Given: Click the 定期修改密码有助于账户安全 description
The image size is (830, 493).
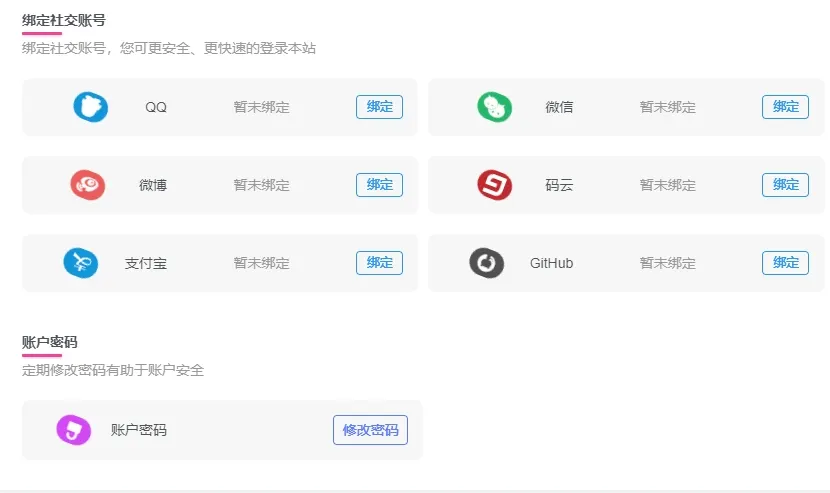Looking at the screenshot, I should (113, 370).
